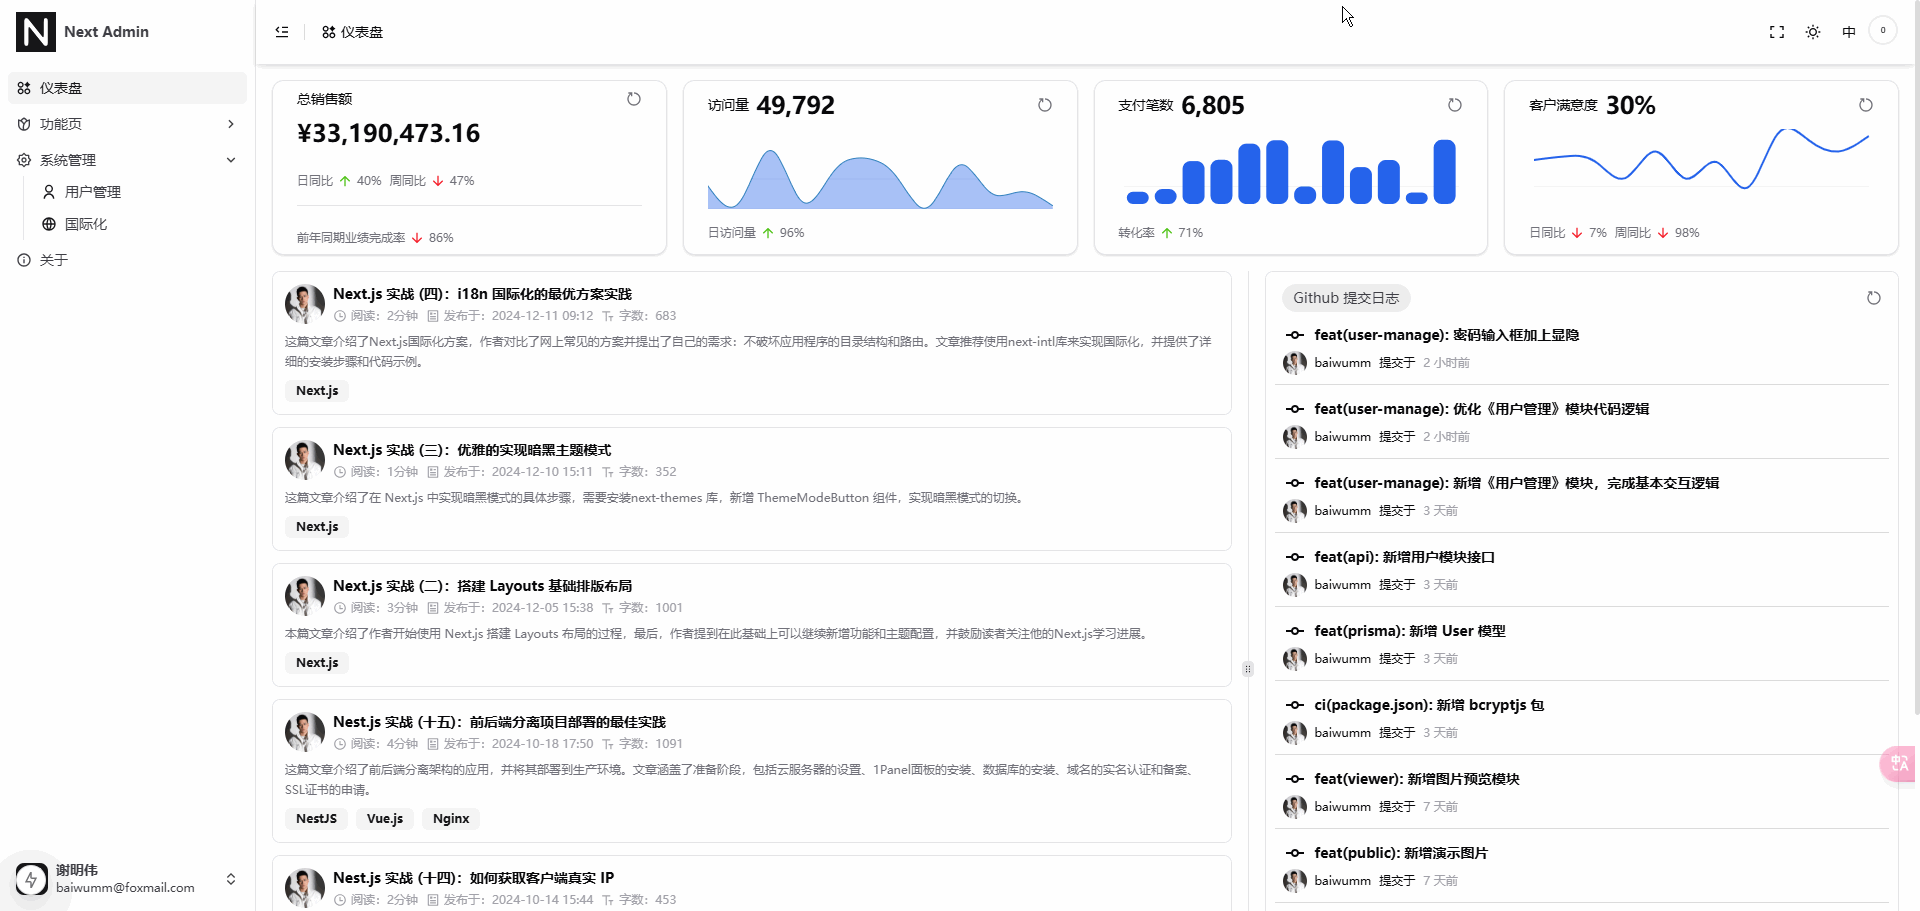Screen dimensions: 1920x911
Task: Click the 客户满意度 line chart
Action: [1701, 158]
